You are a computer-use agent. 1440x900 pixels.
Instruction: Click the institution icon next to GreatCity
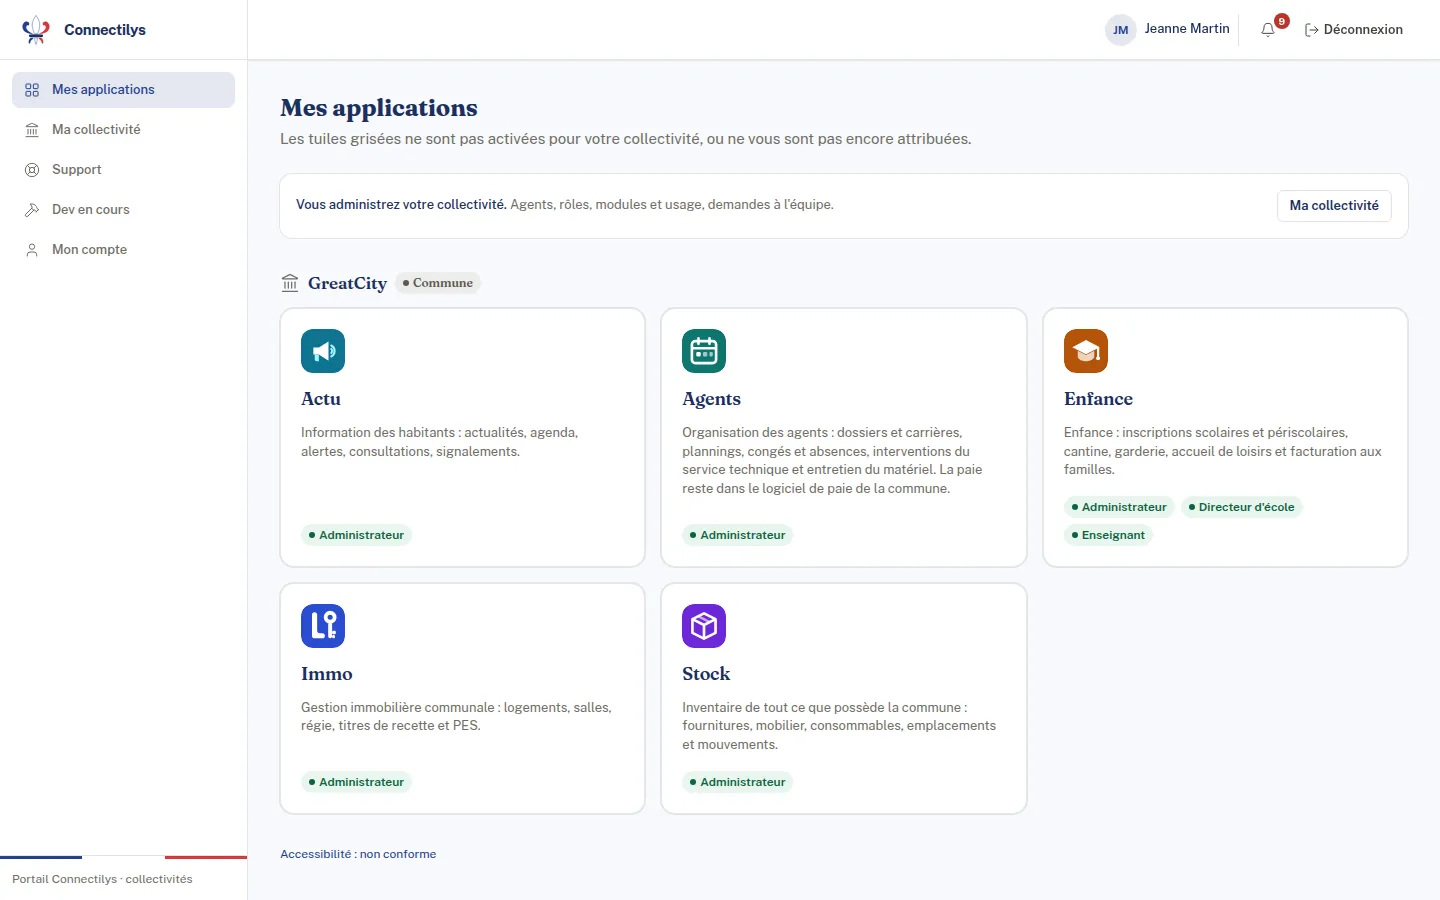click(x=290, y=283)
